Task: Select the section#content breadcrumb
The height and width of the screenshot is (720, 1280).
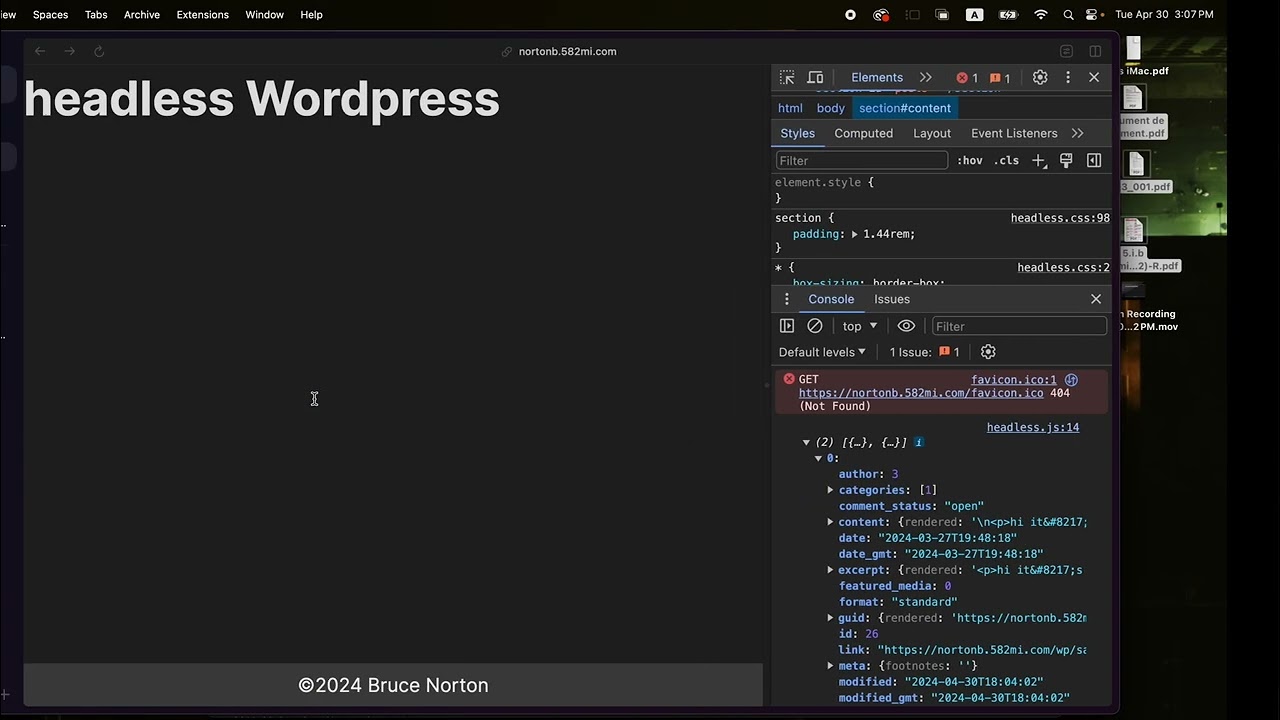Action: click(x=905, y=108)
